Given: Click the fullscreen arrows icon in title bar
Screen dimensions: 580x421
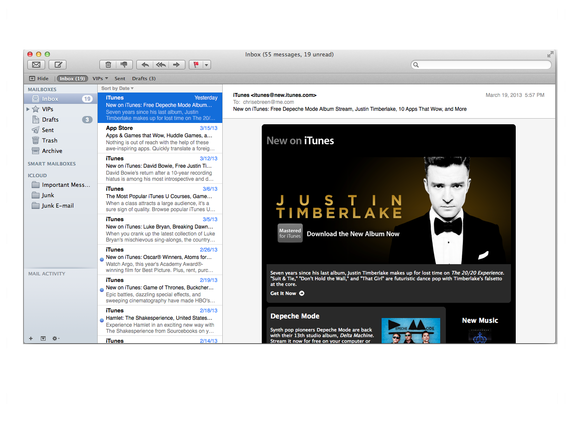Looking at the screenshot, I should coord(550,54).
